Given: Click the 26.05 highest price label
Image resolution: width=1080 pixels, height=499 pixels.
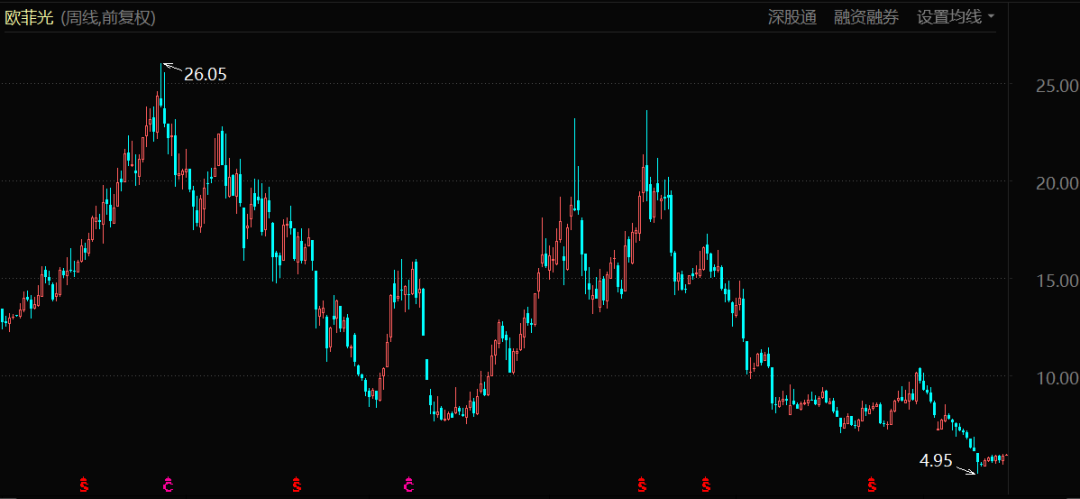Looking at the screenshot, I should click(205, 74).
